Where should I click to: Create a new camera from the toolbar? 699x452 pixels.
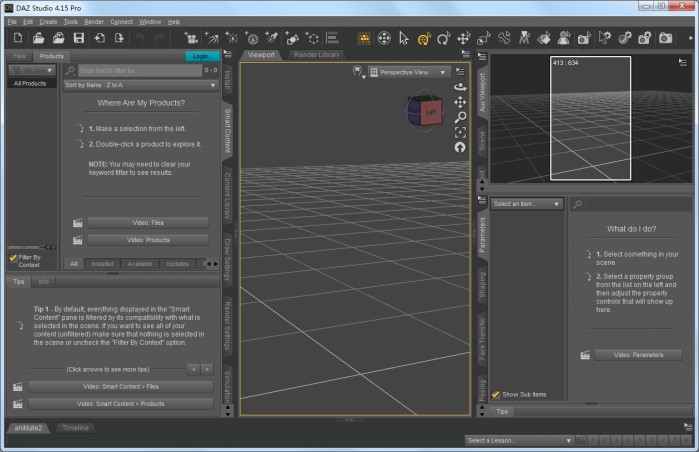pos(191,38)
